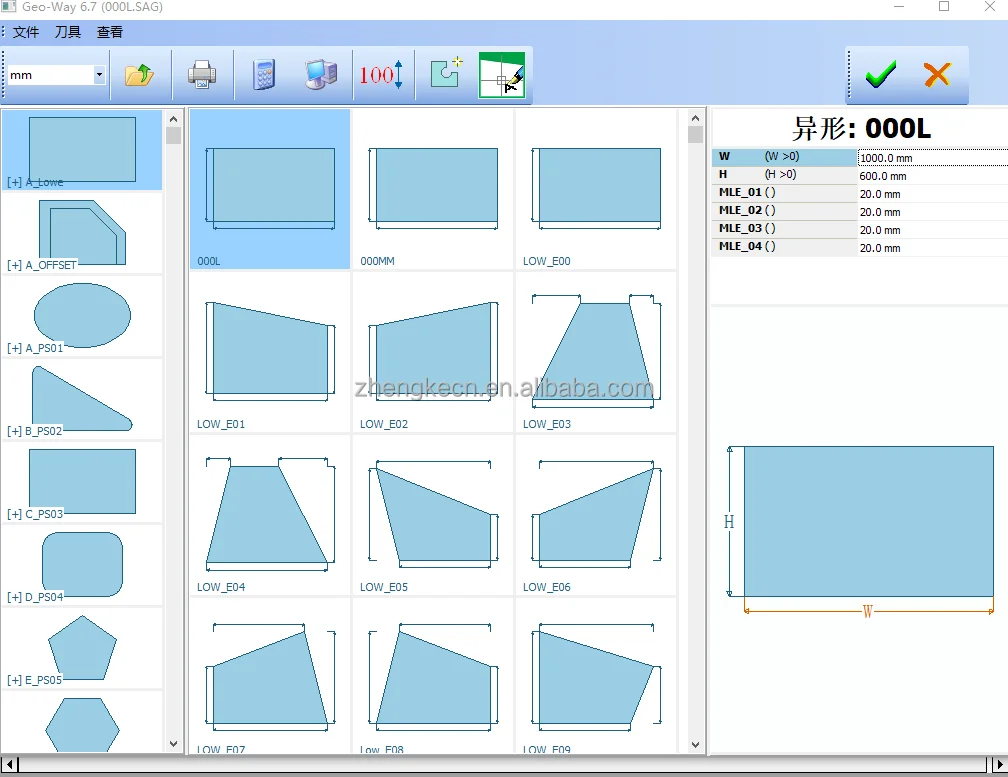Image resolution: width=1008 pixels, height=777 pixels.
Task: Edit the MLE_02 value field
Action: point(931,212)
